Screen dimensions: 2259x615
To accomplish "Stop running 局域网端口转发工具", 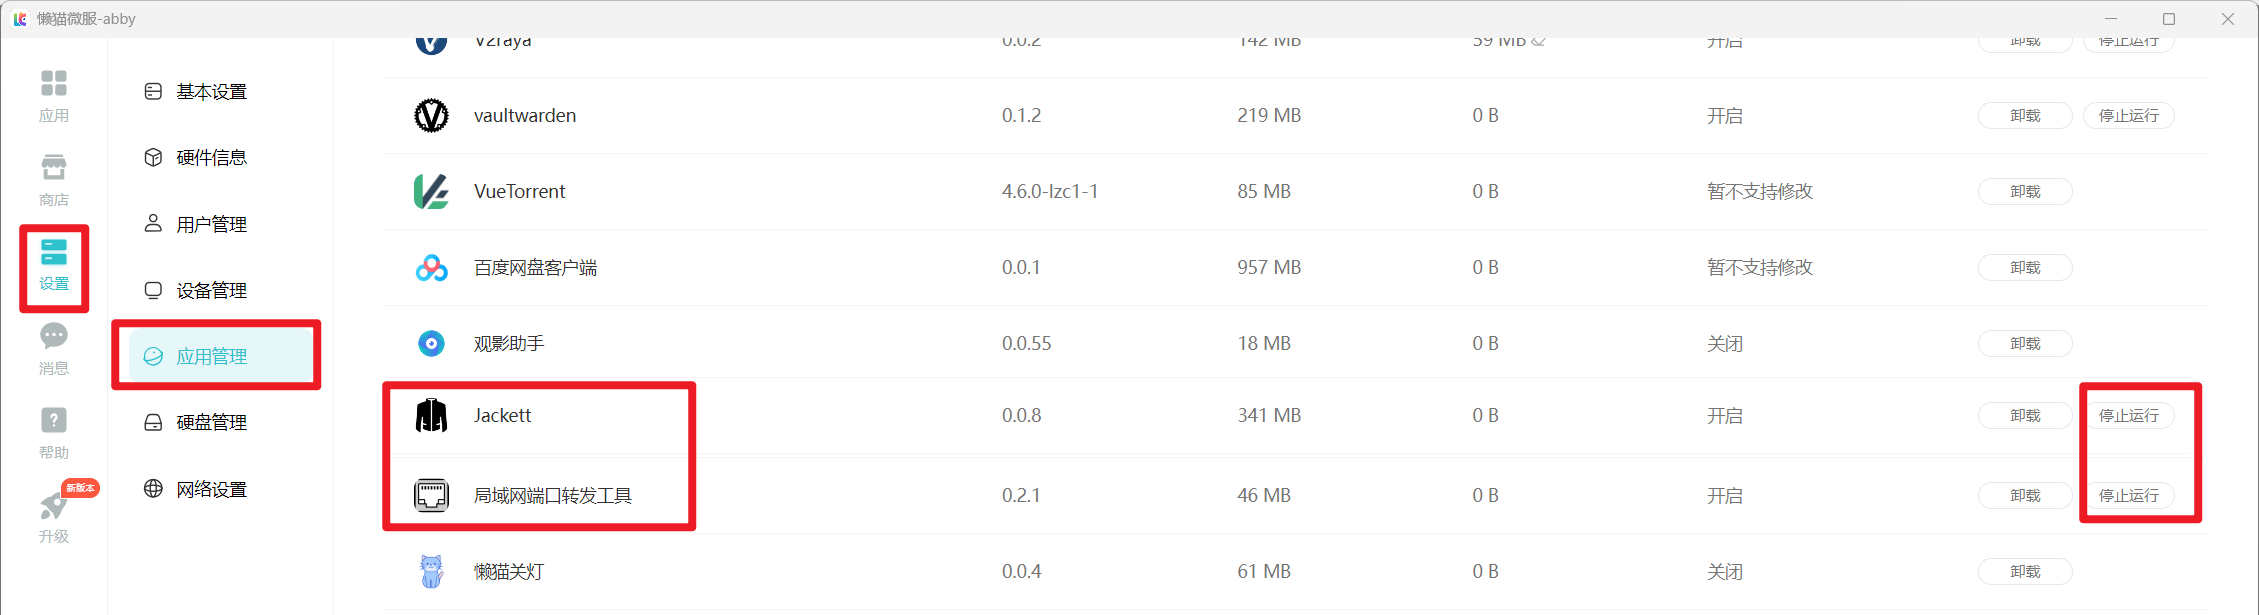I will pyautogui.click(x=2128, y=495).
